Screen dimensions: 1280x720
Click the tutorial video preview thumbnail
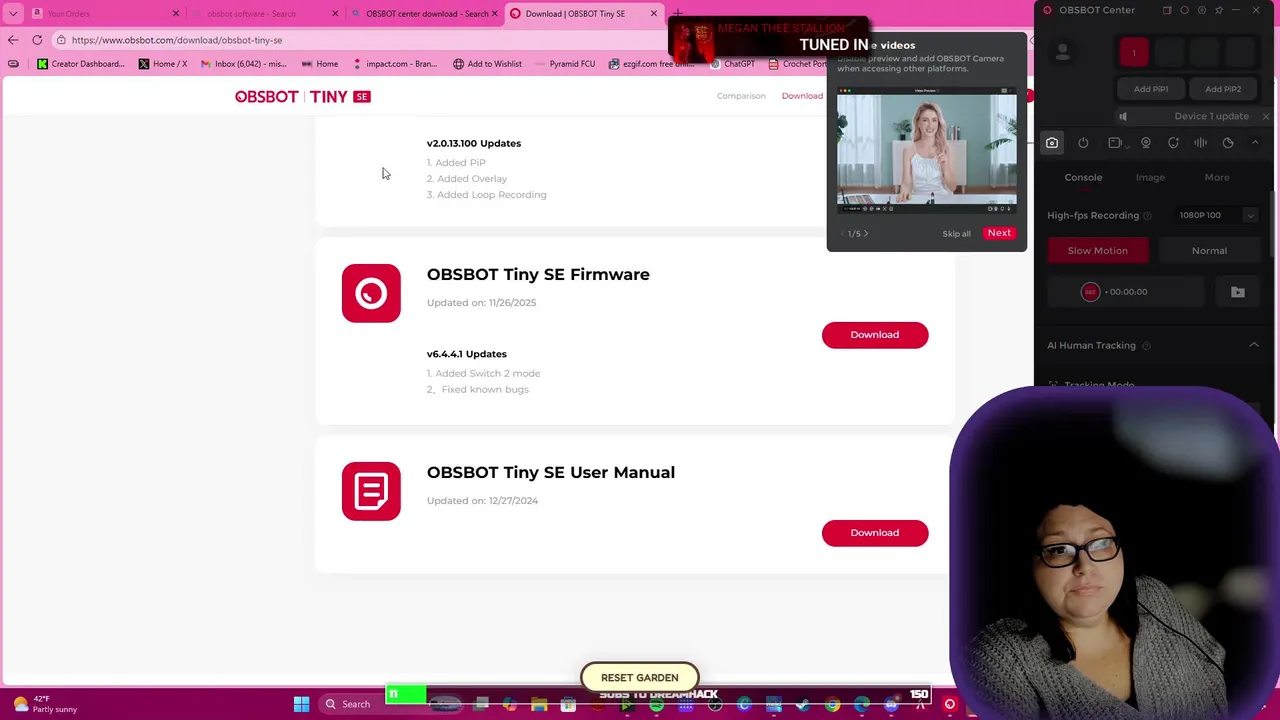[927, 151]
